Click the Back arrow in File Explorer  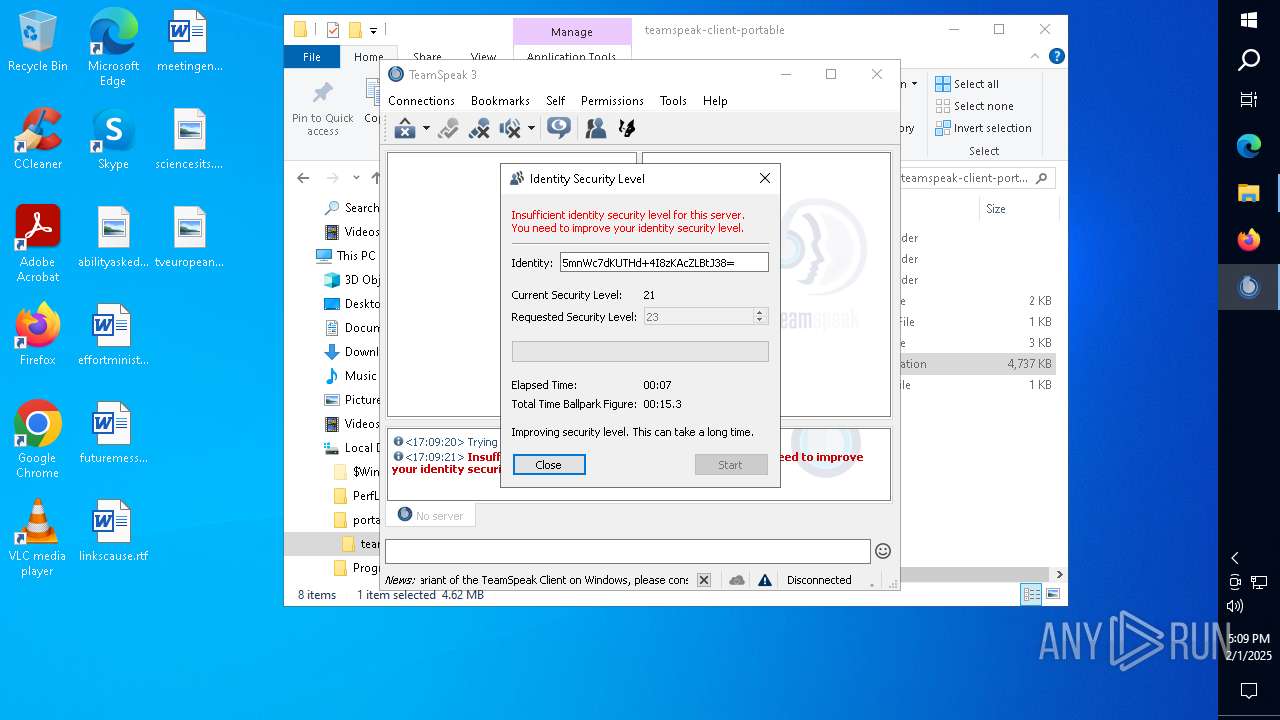(x=303, y=178)
